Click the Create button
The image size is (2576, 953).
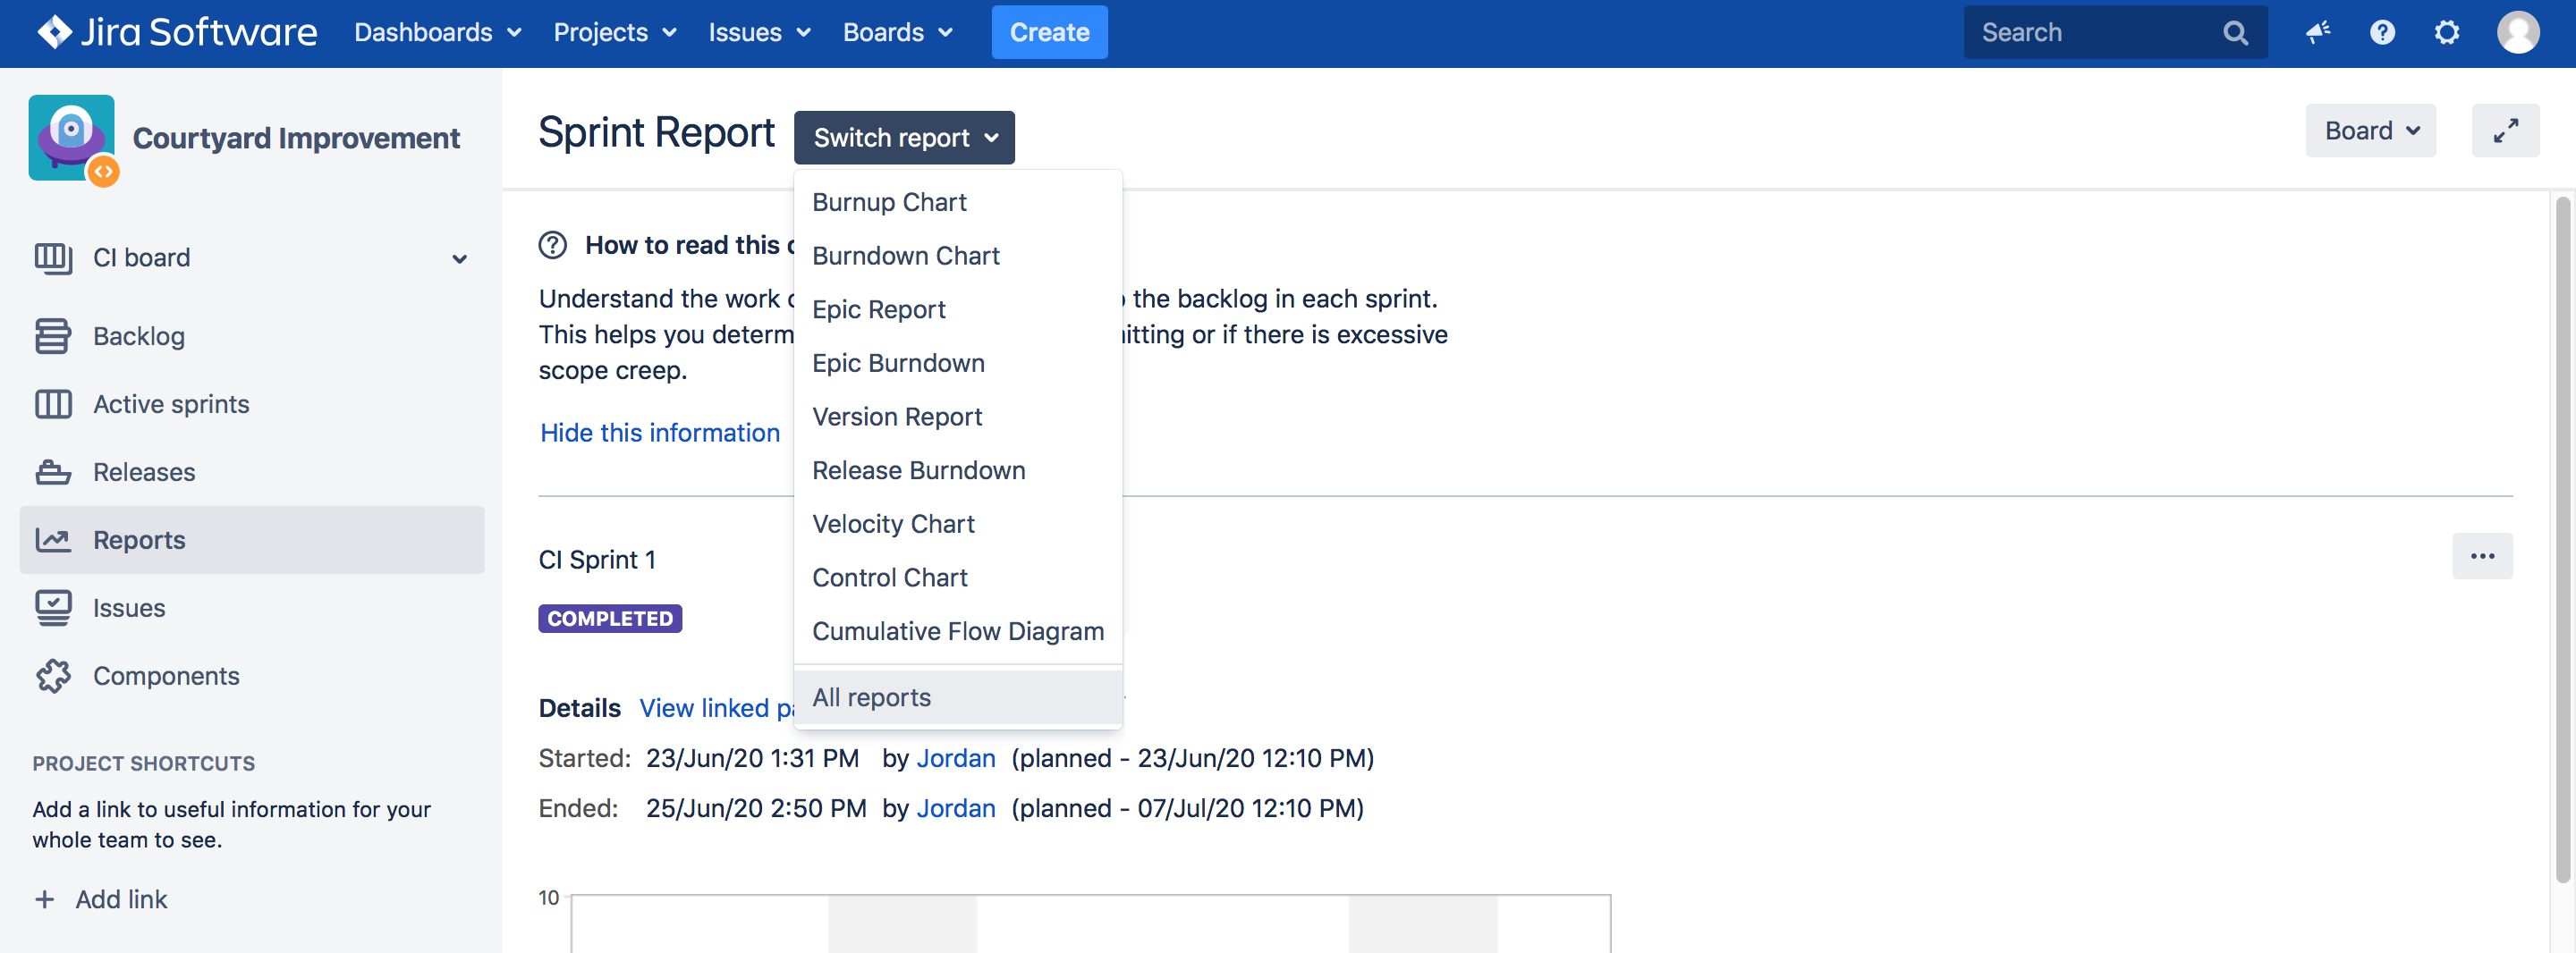[x=1049, y=33]
